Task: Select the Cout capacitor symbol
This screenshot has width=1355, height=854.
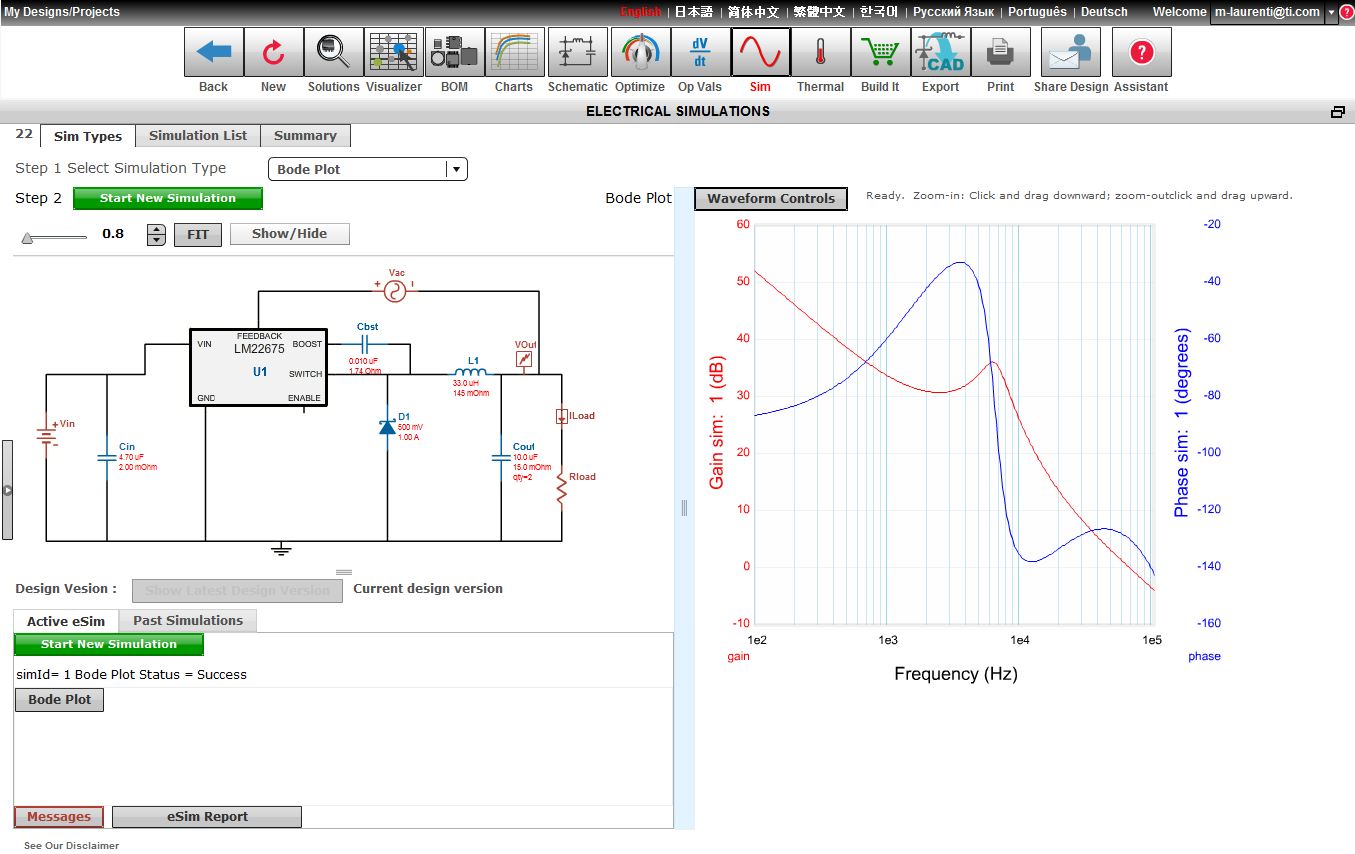Action: tap(501, 457)
